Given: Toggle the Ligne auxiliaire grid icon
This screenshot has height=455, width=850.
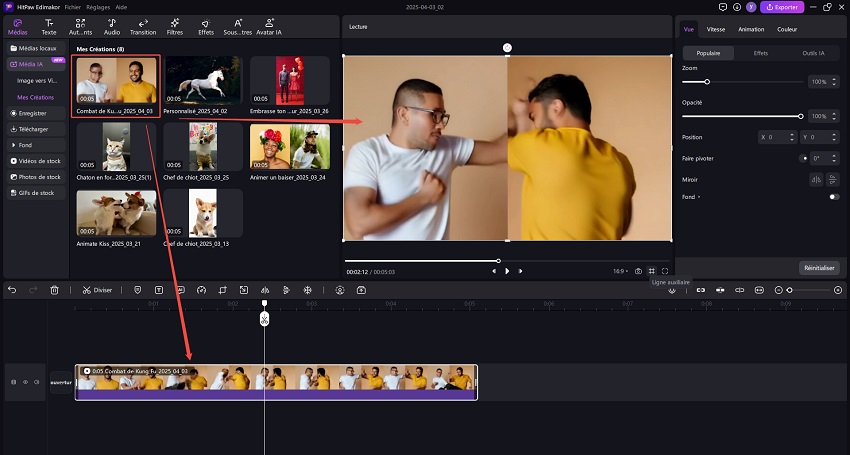Looking at the screenshot, I should click(x=652, y=271).
